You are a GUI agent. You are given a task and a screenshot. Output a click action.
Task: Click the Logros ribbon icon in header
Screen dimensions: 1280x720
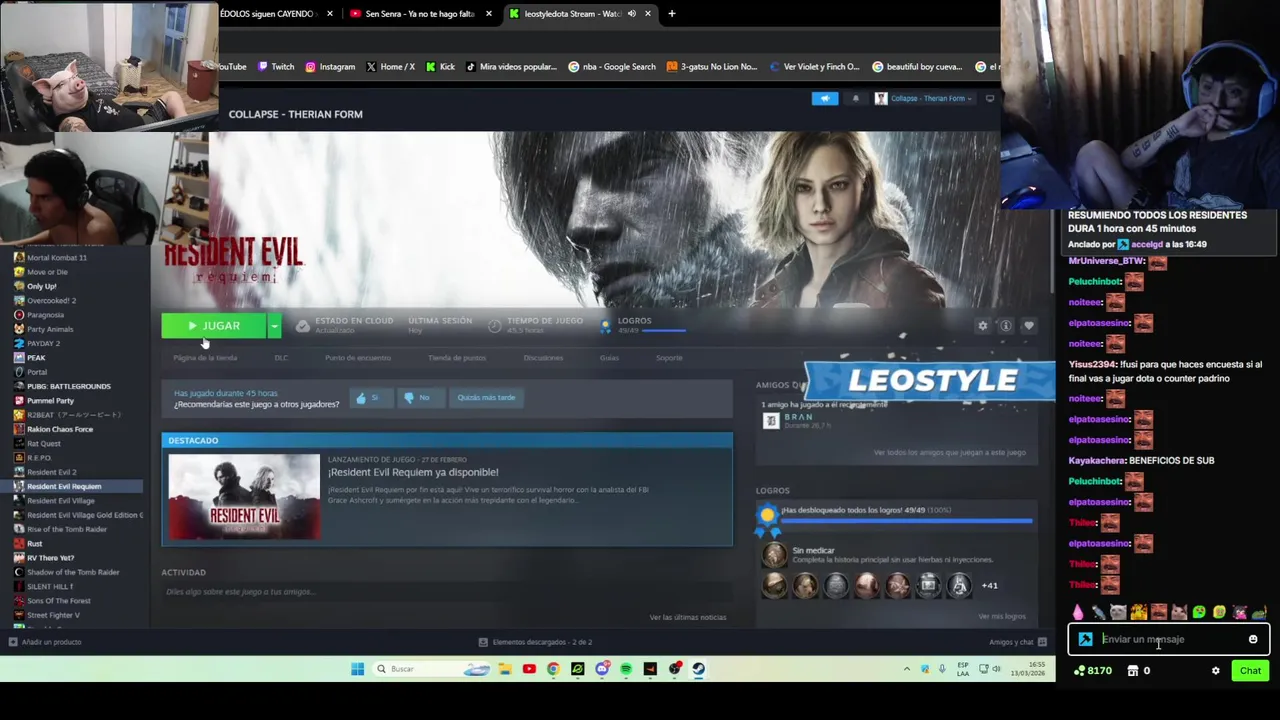tap(606, 326)
